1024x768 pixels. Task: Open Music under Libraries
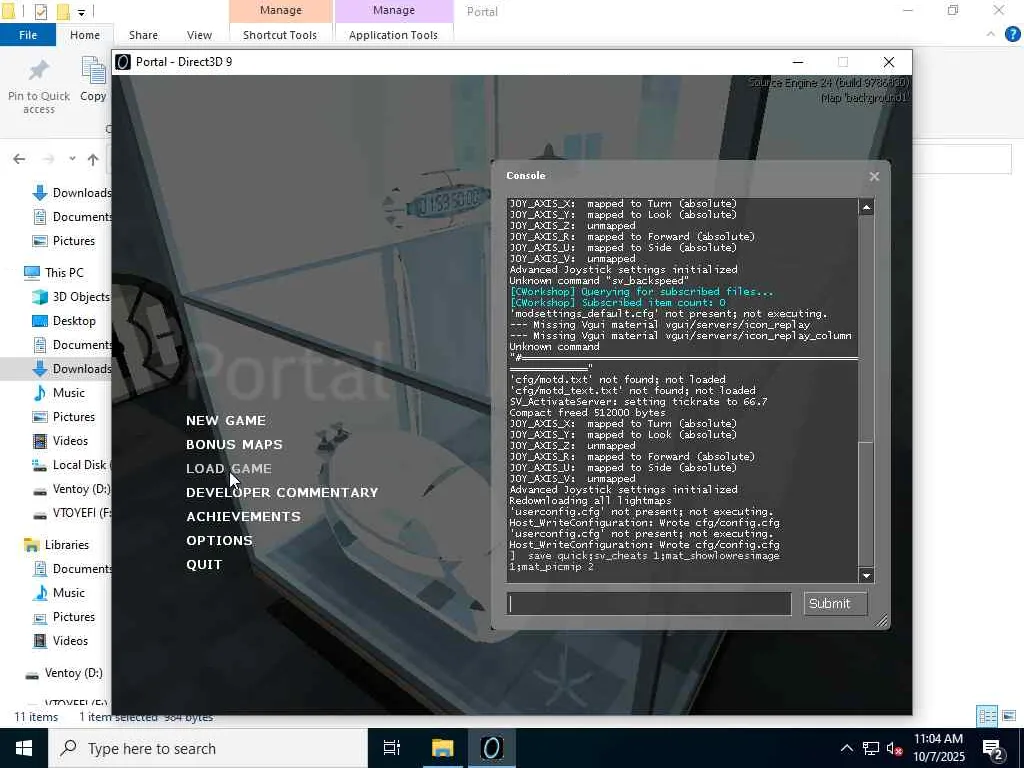click(x=59, y=593)
